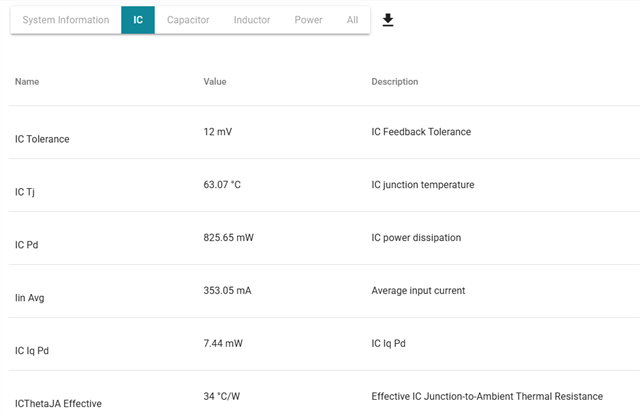Click the 12 mV value cell
Image resolution: width=640 pixels, height=416 pixels.
219,132
